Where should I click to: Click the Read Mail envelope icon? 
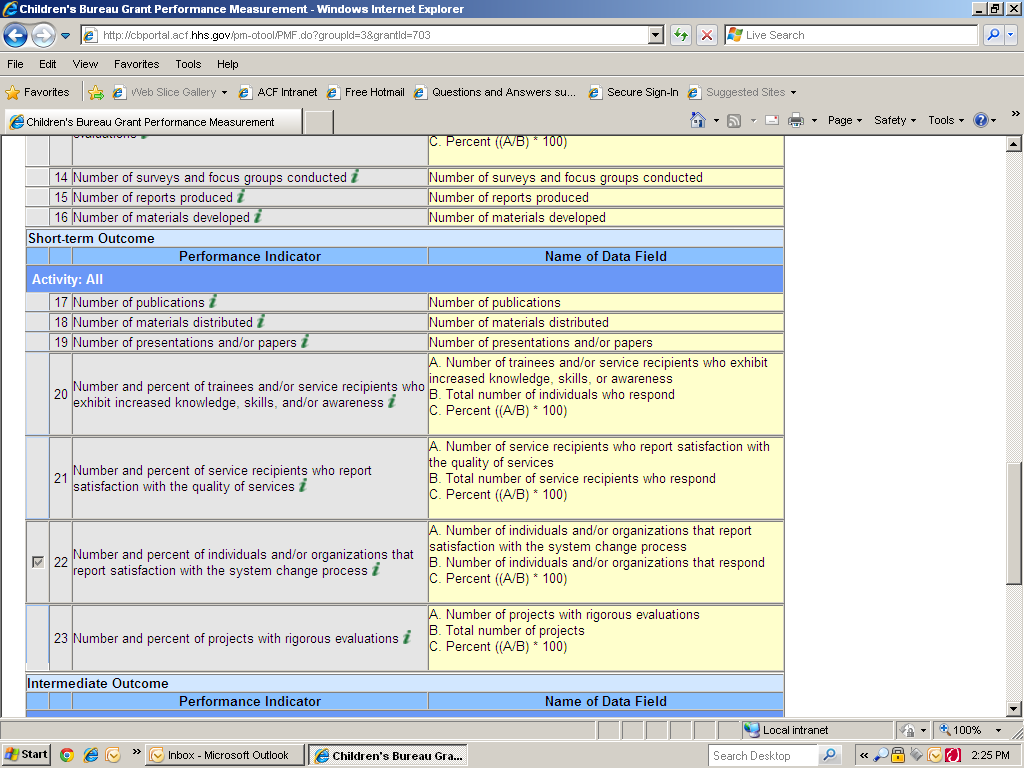tap(772, 120)
